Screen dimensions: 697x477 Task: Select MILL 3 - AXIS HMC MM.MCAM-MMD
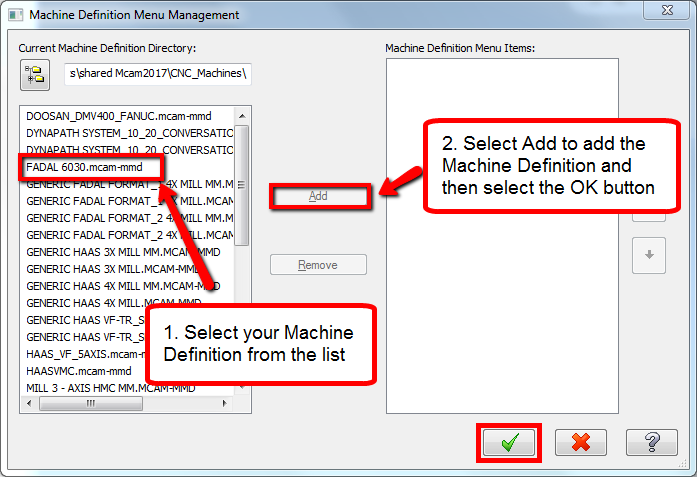point(111,388)
